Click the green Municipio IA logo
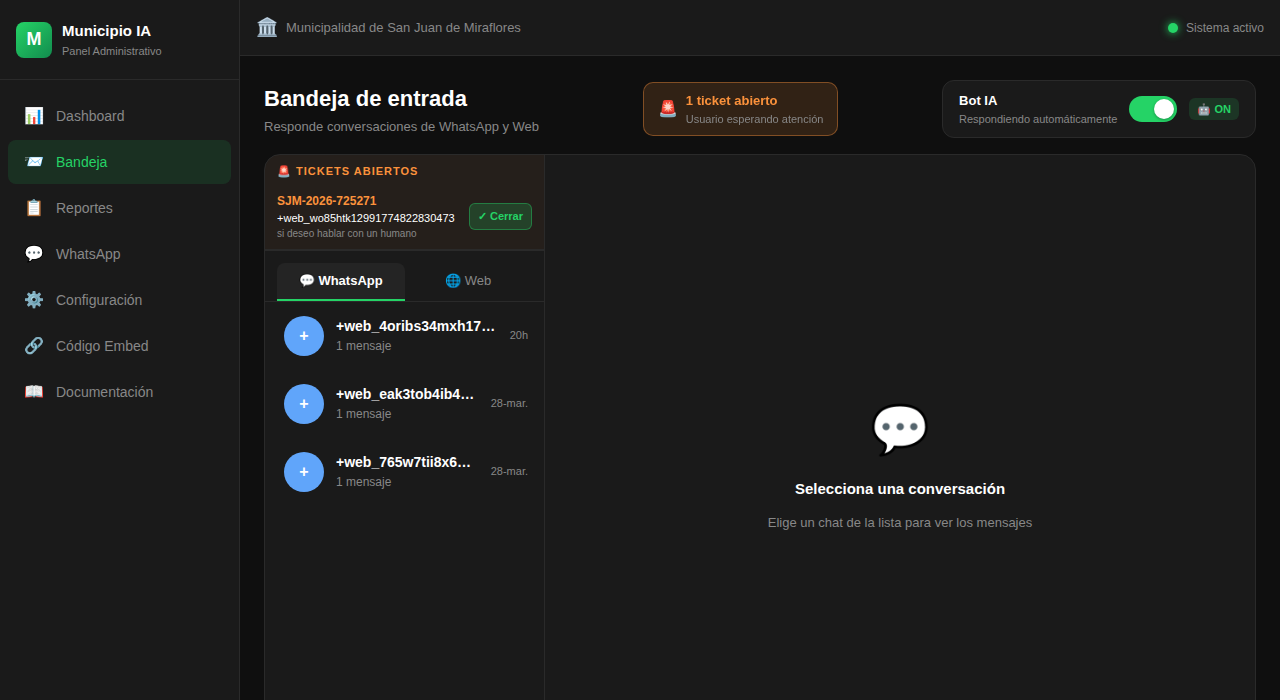The height and width of the screenshot is (700, 1280). coord(34,40)
